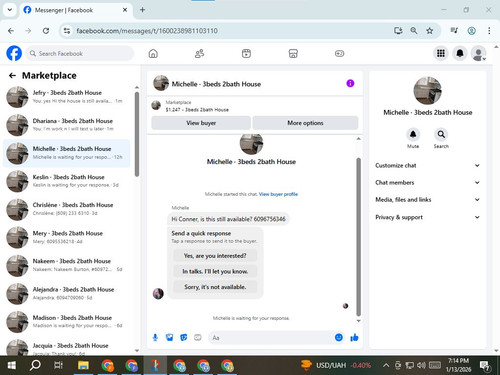This screenshot has width=500, height=375.
Task: Open the Marketplace storefront icon
Action: click(x=293, y=53)
